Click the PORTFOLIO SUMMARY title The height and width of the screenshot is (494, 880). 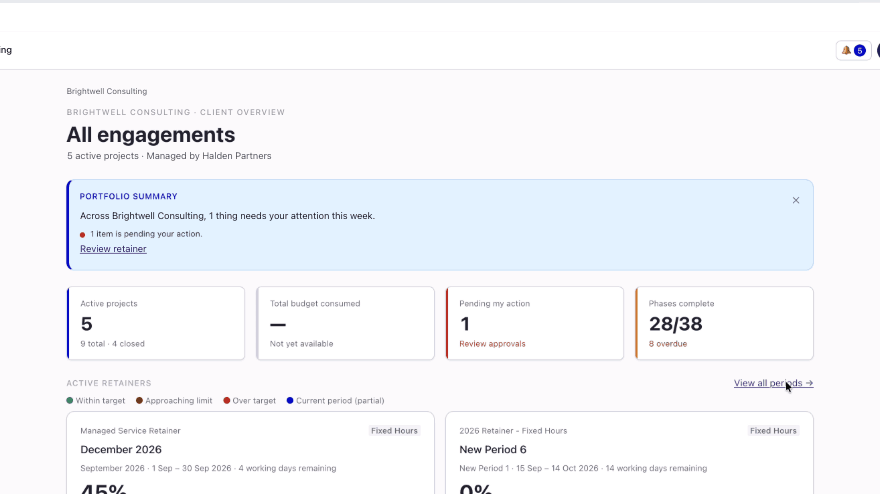click(129, 196)
